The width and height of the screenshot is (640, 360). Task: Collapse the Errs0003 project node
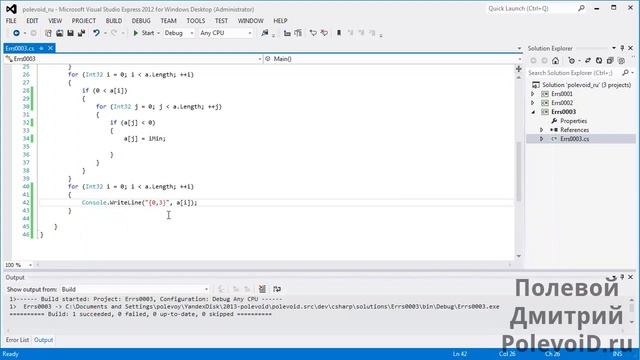pos(533,112)
